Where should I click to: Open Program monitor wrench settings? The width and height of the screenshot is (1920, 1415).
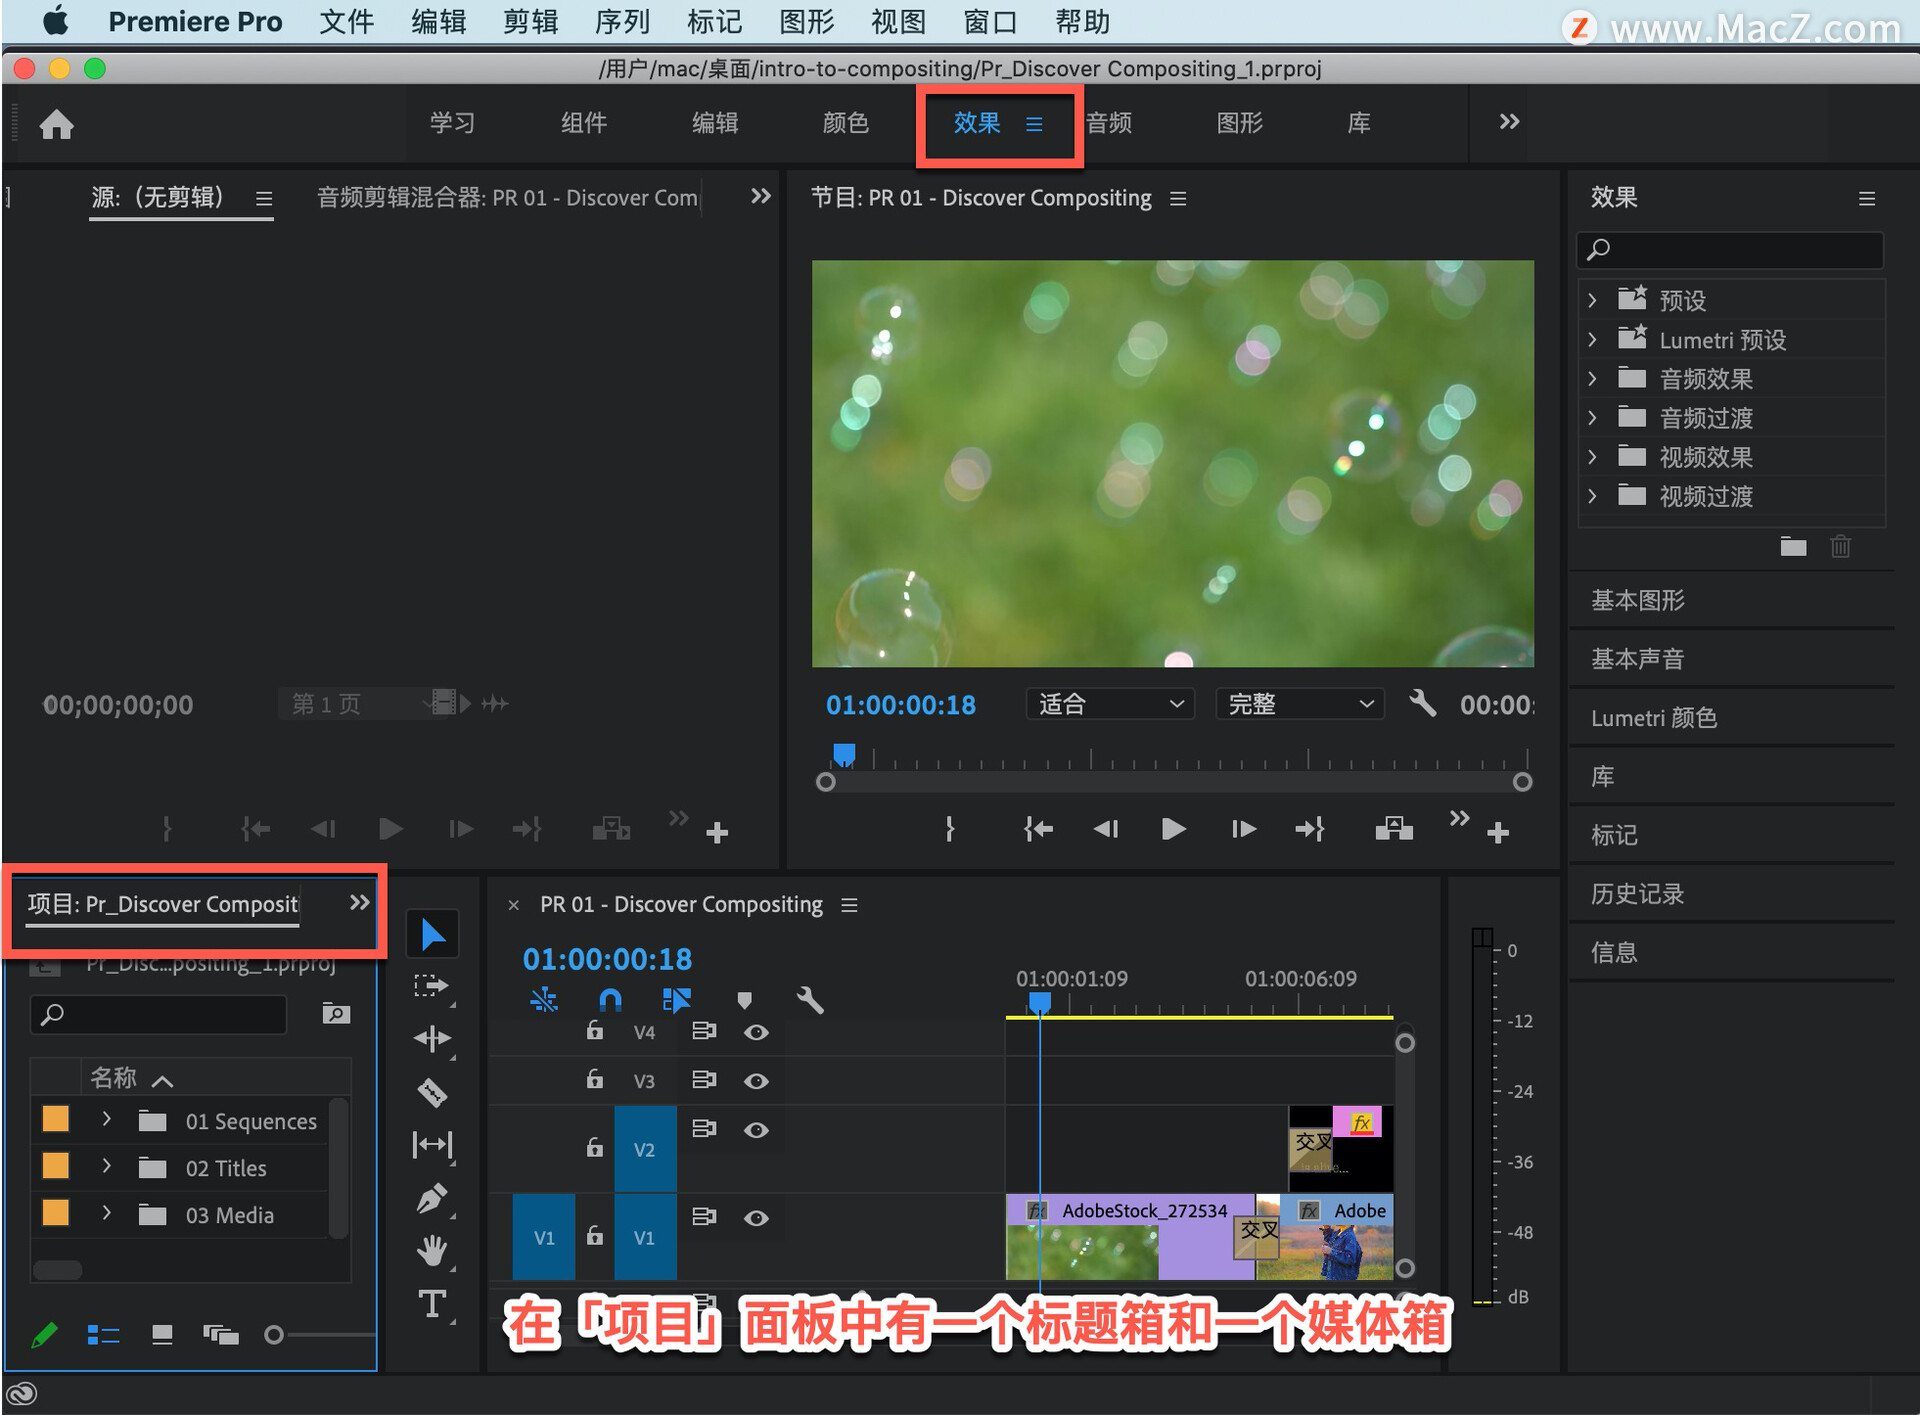(x=1422, y=703)
